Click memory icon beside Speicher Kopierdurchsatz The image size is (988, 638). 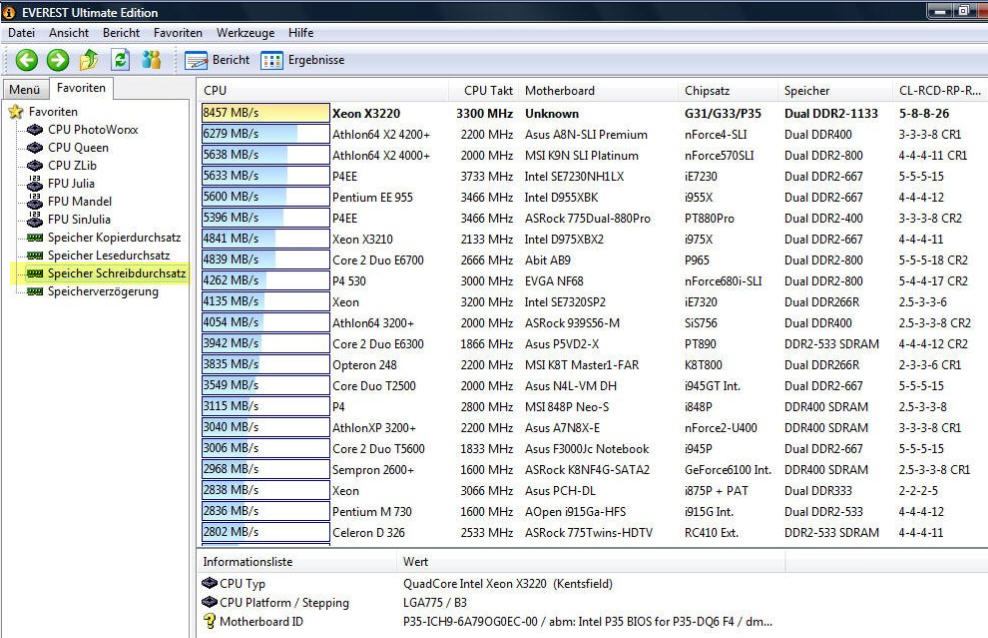pyautogui.click(x=35, y=237)
